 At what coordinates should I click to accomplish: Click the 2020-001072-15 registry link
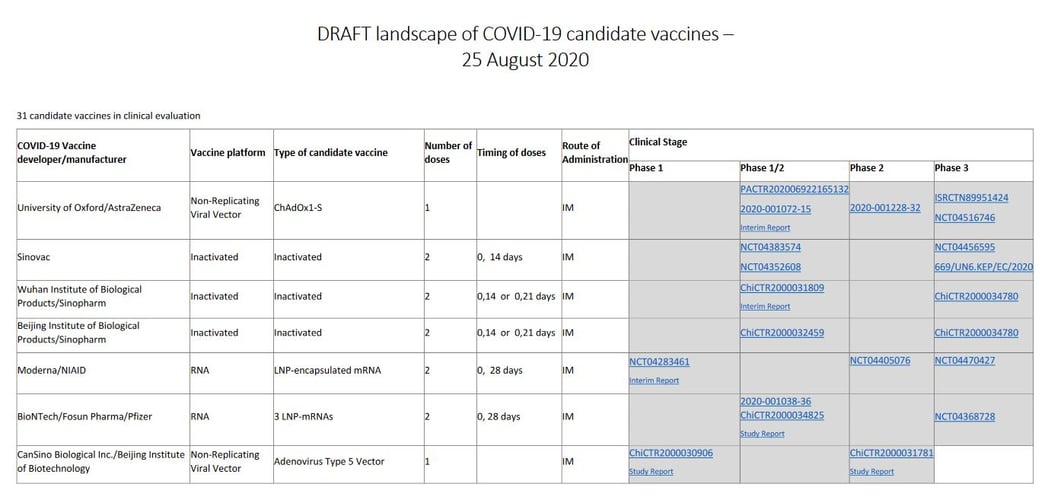pyautogui.click(x=775, y=209)
